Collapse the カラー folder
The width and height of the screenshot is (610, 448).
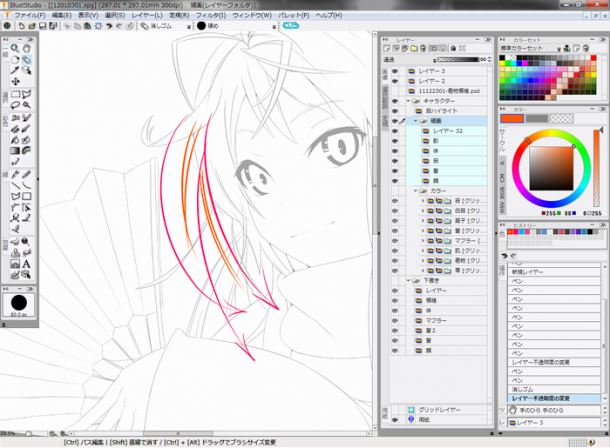415,191
